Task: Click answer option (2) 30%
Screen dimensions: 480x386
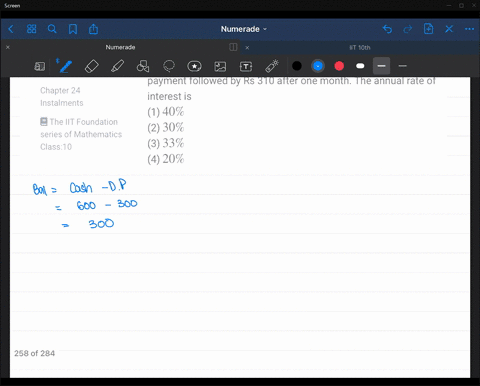Action: (166, 128)
